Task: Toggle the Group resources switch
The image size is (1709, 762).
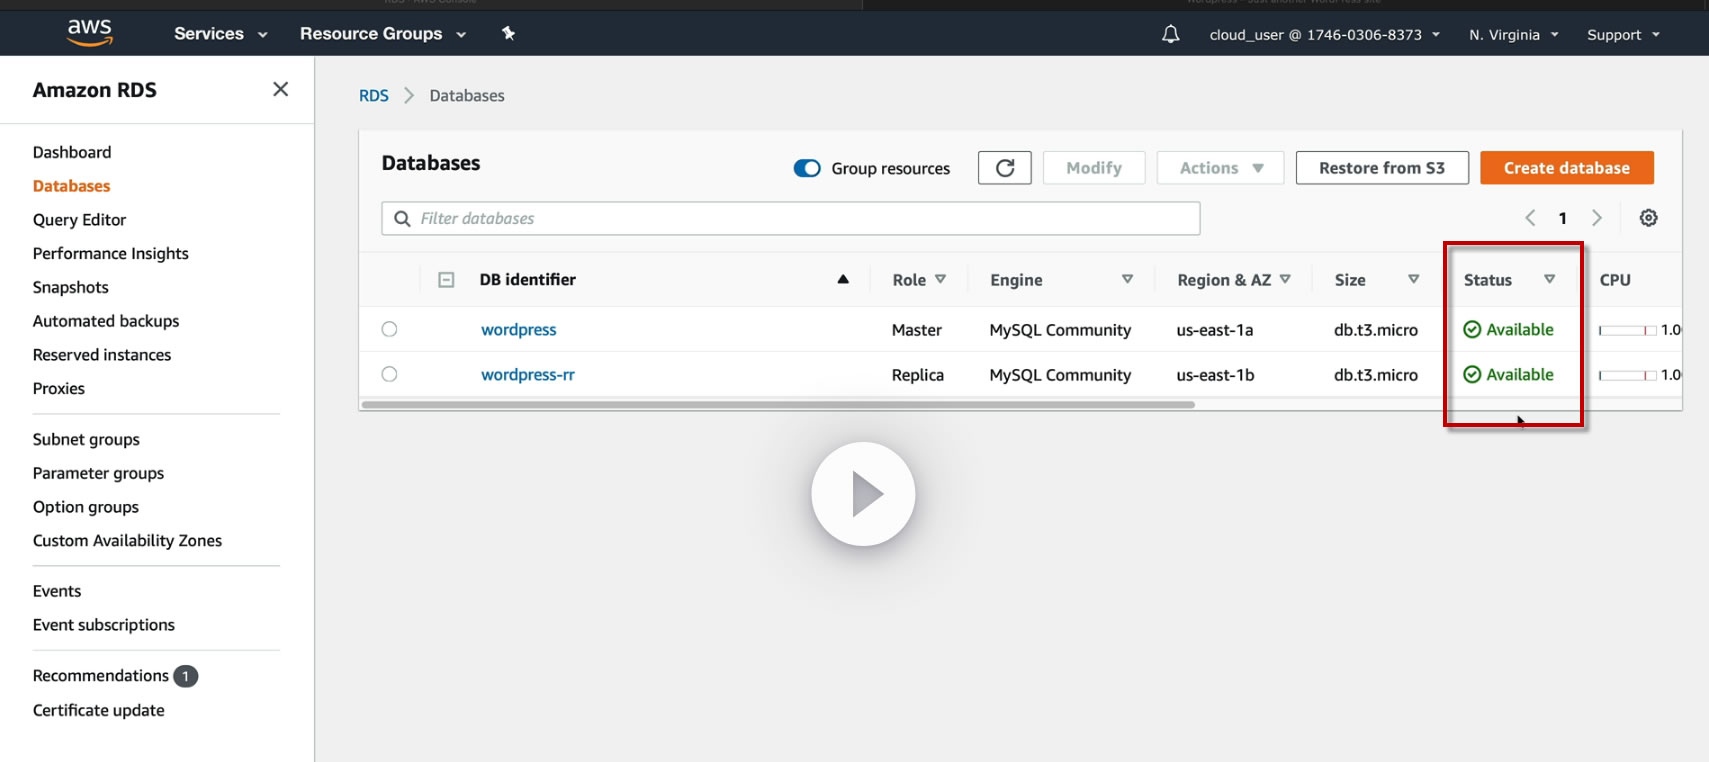Action: point(807,168)
